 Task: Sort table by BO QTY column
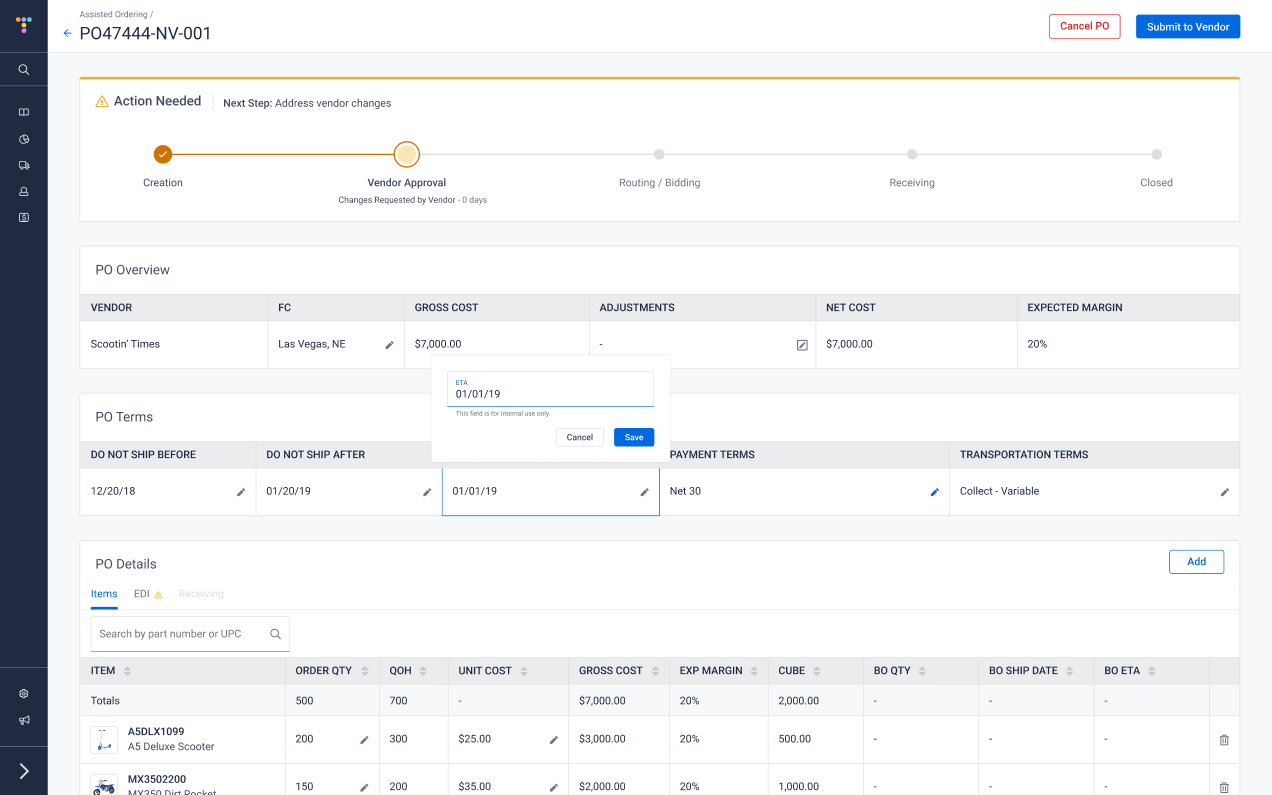tap(923, 671)
